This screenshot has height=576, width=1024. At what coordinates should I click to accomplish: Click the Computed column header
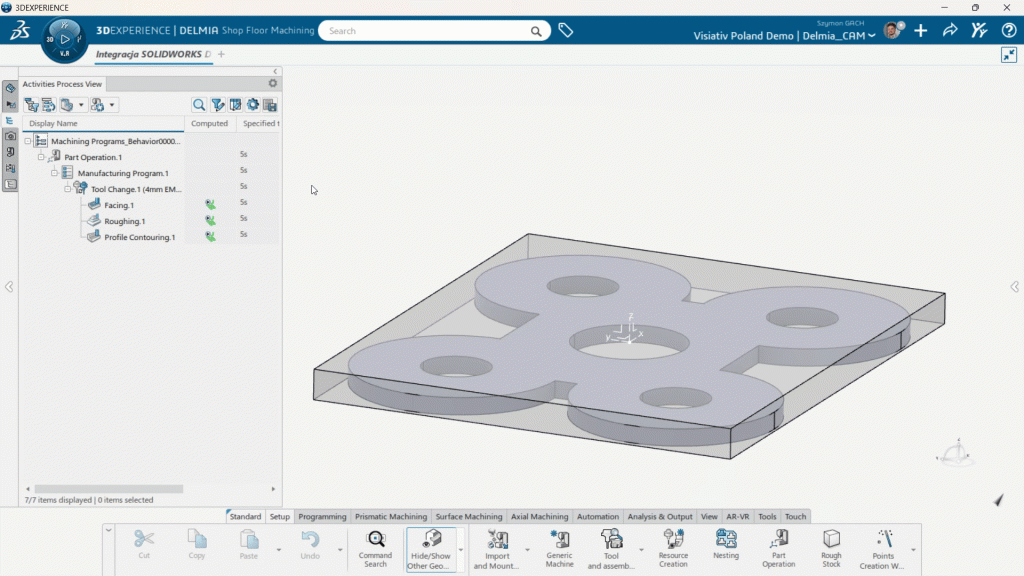pos(210,123)
